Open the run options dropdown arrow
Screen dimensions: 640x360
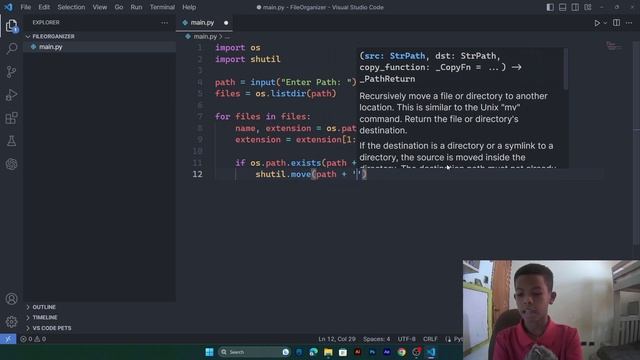[605, 23]
